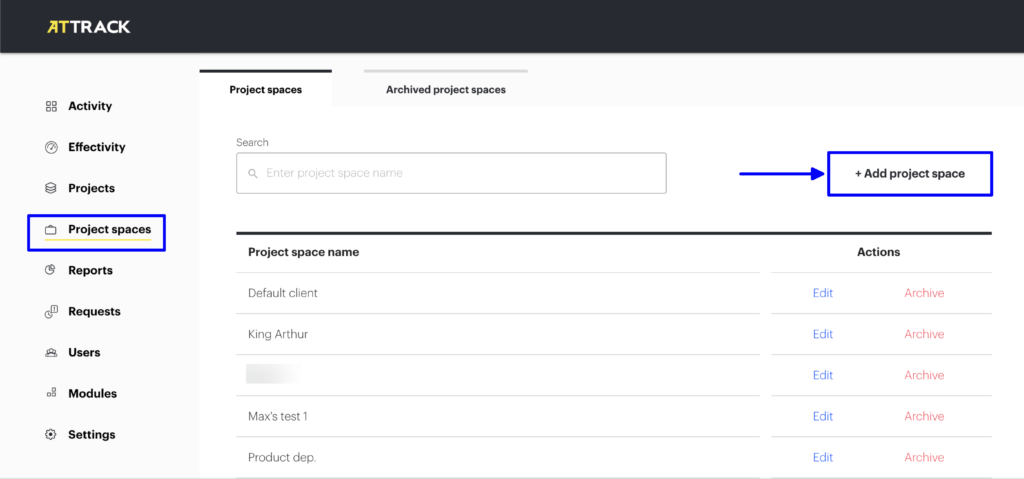Screen dimensions: 1024x479
Task: Switch to the Project spaces tab
Action: coord(266,90)
